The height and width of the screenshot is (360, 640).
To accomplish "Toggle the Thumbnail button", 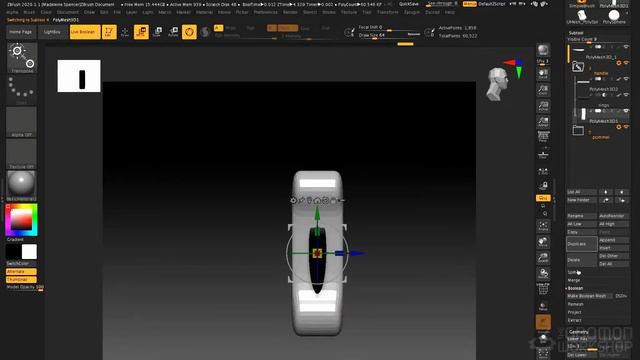I will tap(21, 280).
